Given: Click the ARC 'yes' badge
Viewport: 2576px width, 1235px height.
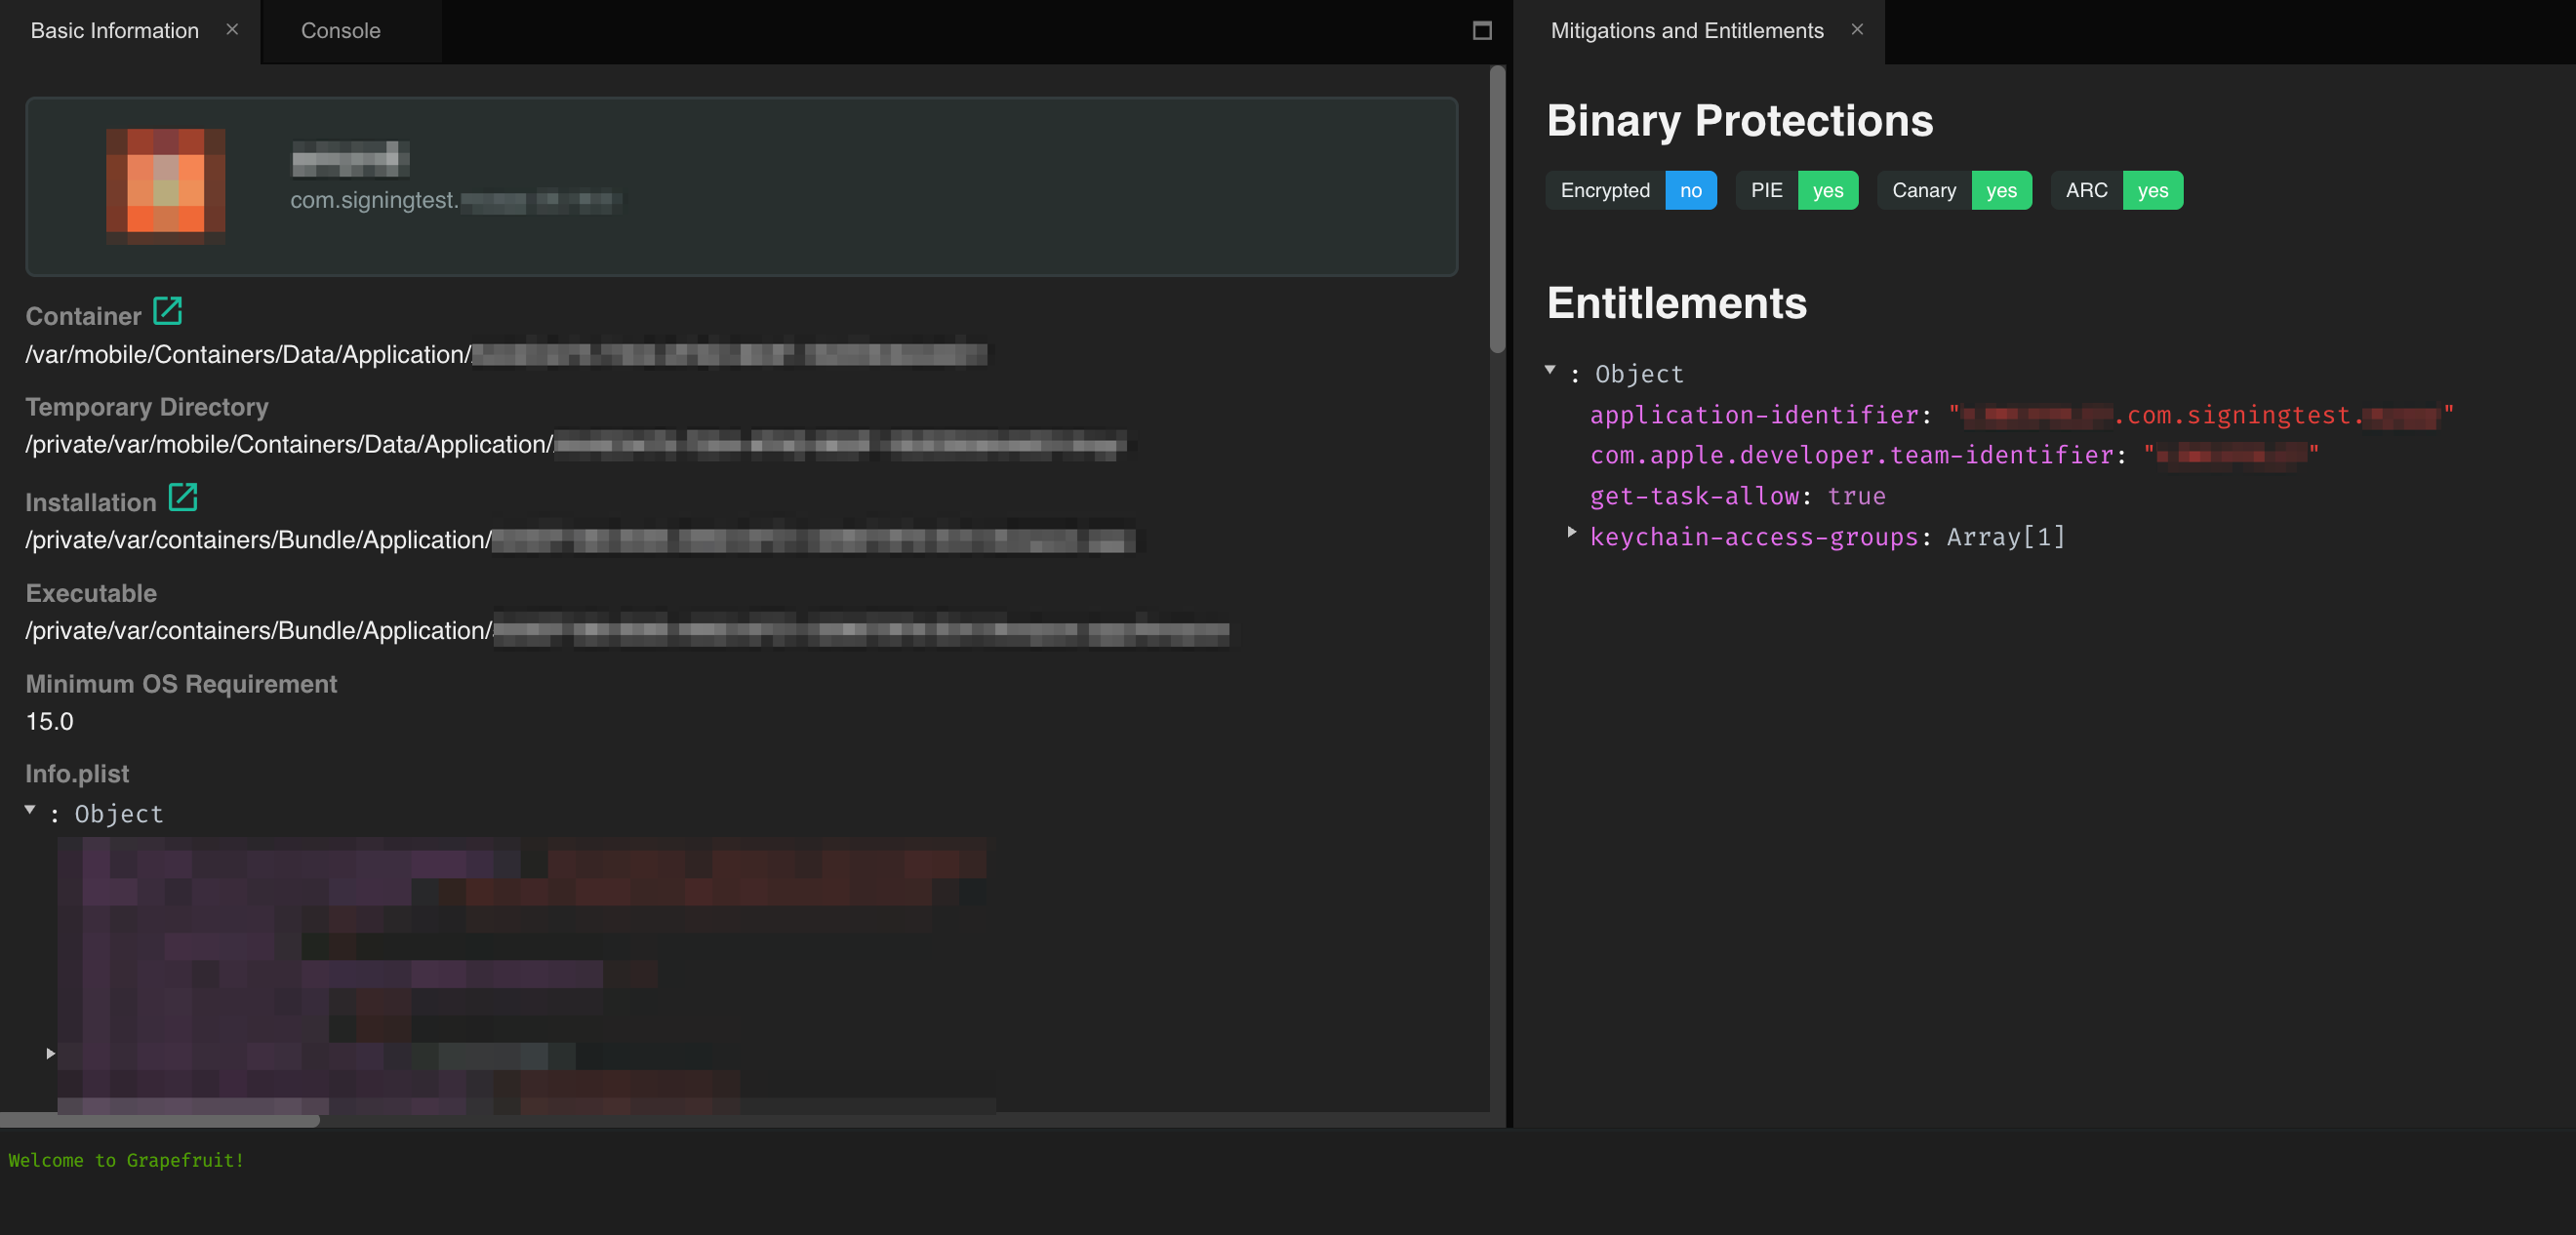Looking at the screenshot, I should [2152, 190].
